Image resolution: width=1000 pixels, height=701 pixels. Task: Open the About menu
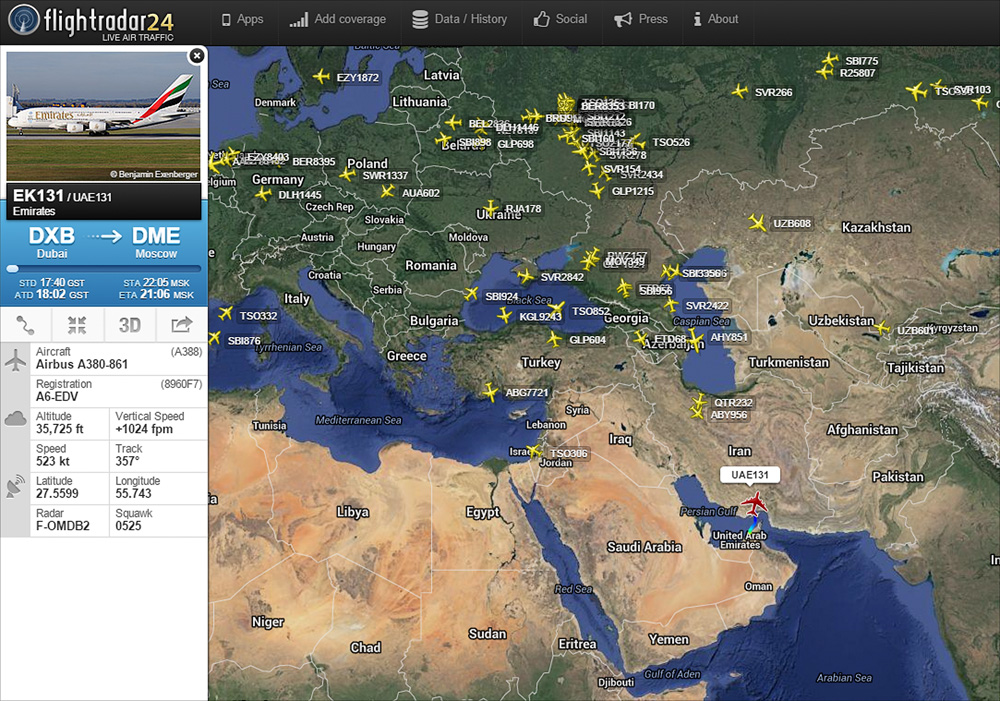pos(716,19)
